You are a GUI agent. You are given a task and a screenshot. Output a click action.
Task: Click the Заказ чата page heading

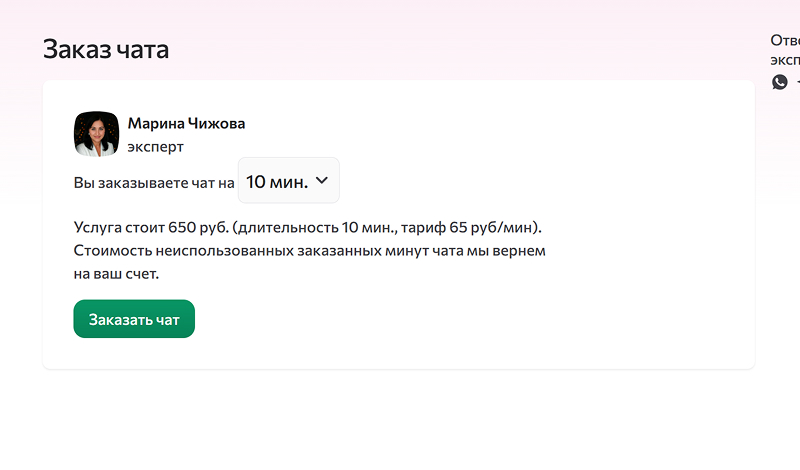pos(106,49)
